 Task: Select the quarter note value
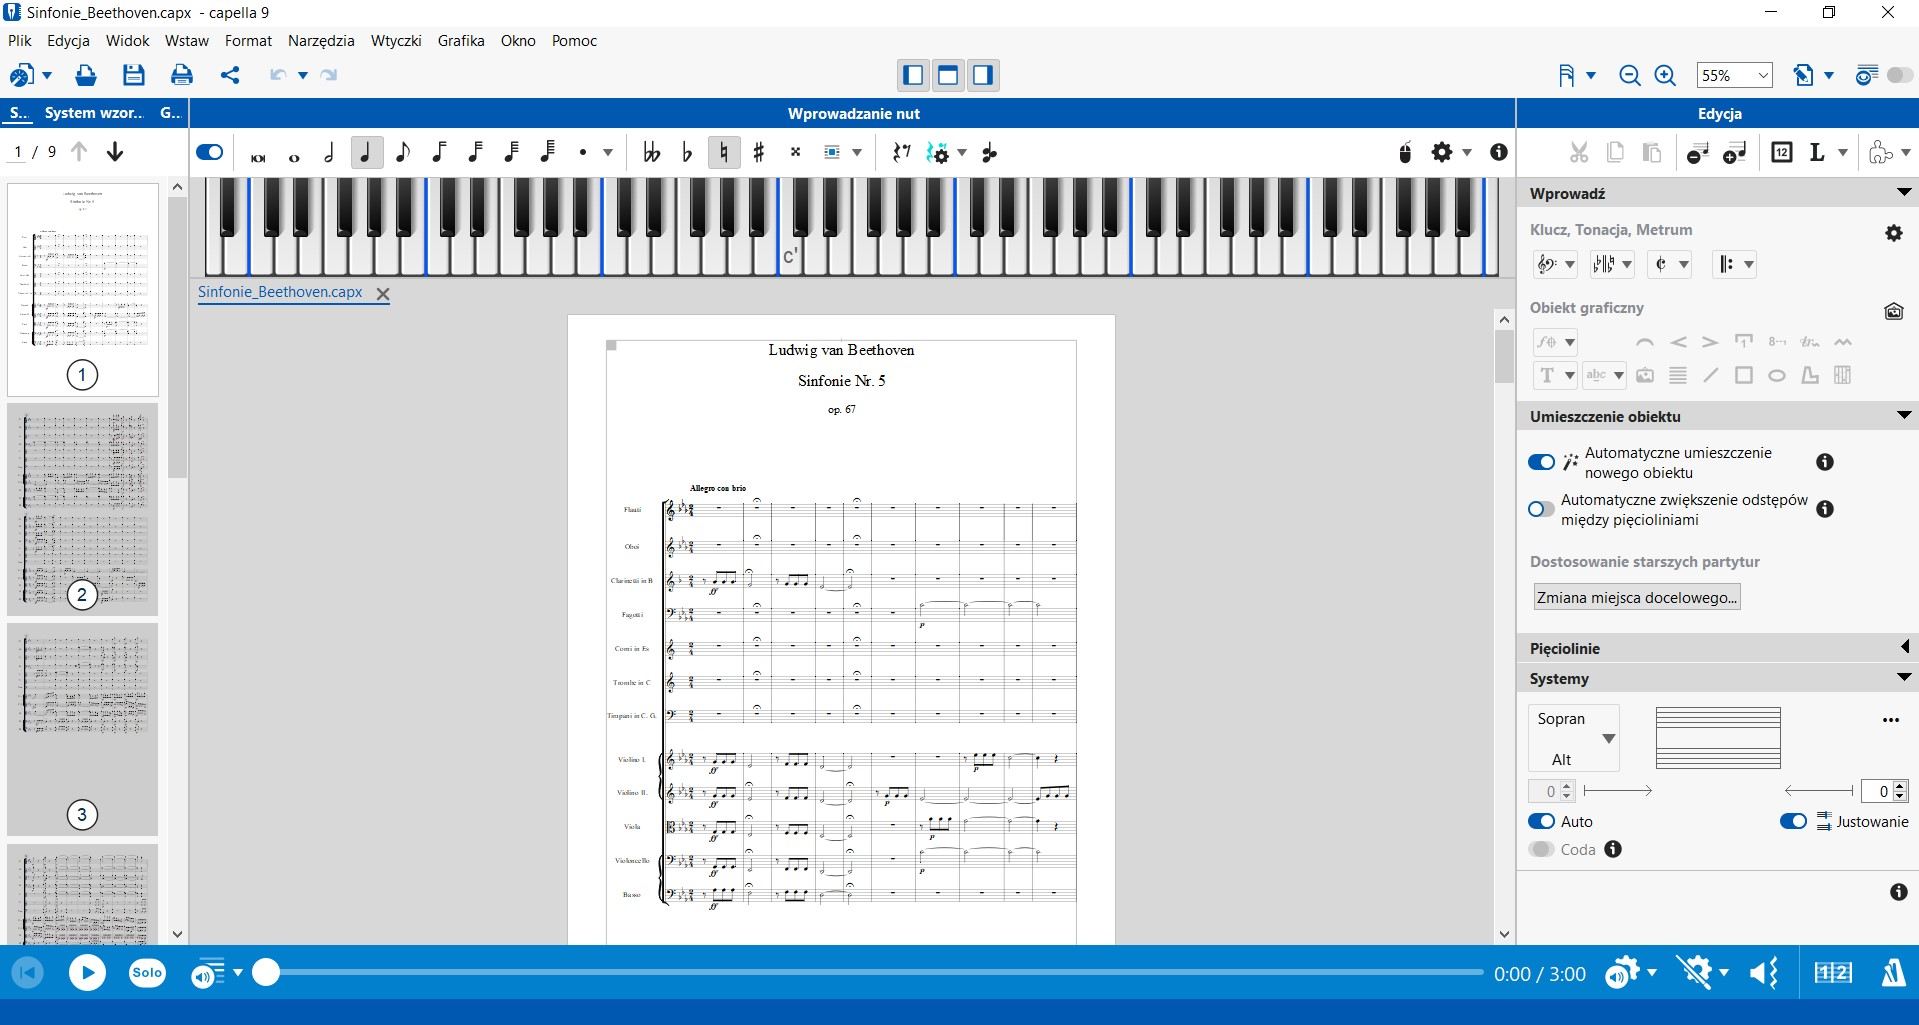coord(366,153)
